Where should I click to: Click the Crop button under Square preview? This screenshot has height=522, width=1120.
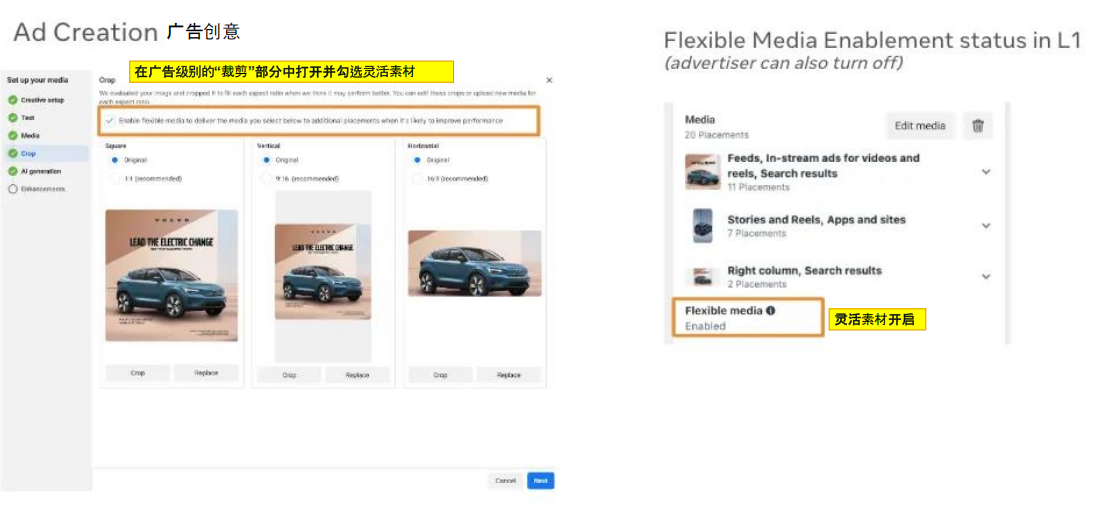pos(138,373)
